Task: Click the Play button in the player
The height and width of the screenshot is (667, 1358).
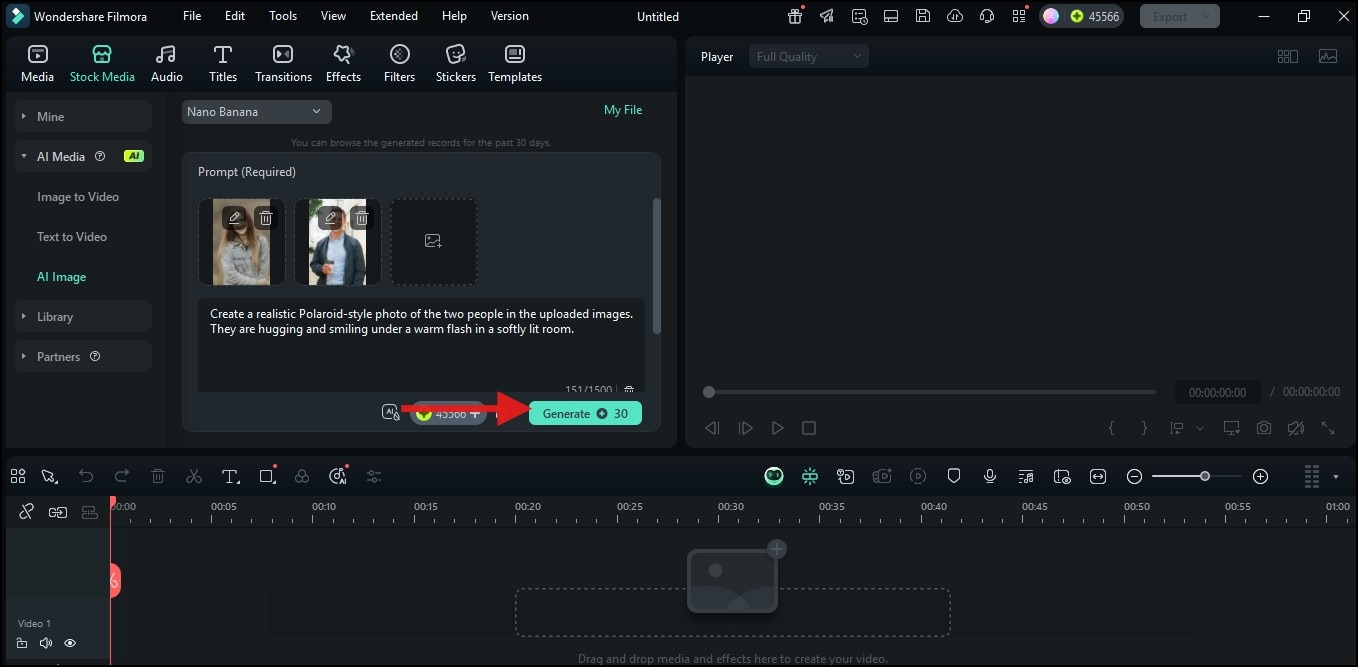Action: coord(777,428)
